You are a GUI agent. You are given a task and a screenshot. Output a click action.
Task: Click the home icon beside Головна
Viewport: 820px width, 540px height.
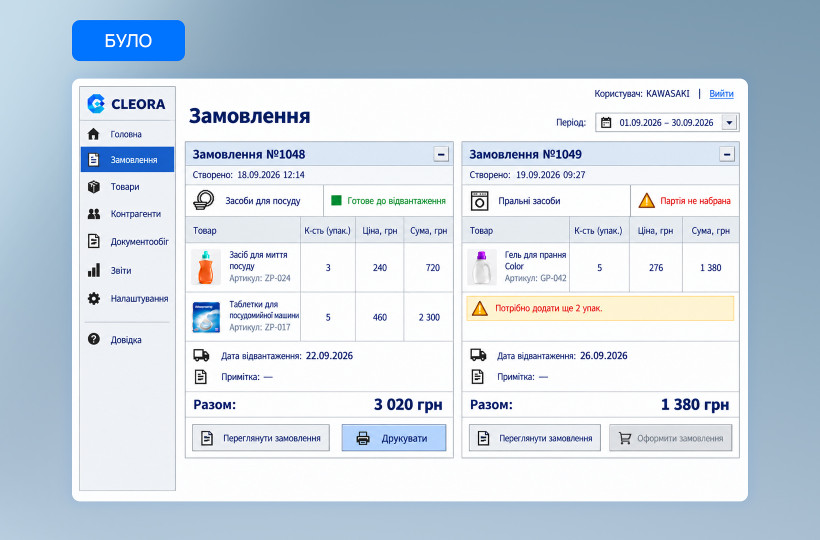point(94,134)
